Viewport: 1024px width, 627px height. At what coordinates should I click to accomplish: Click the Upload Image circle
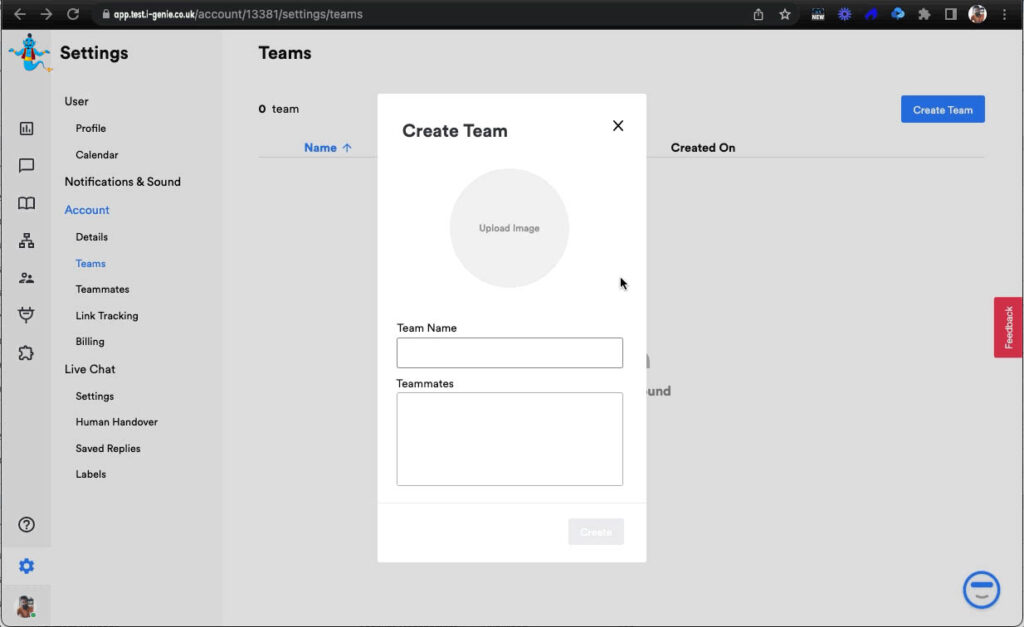[509, 228]
